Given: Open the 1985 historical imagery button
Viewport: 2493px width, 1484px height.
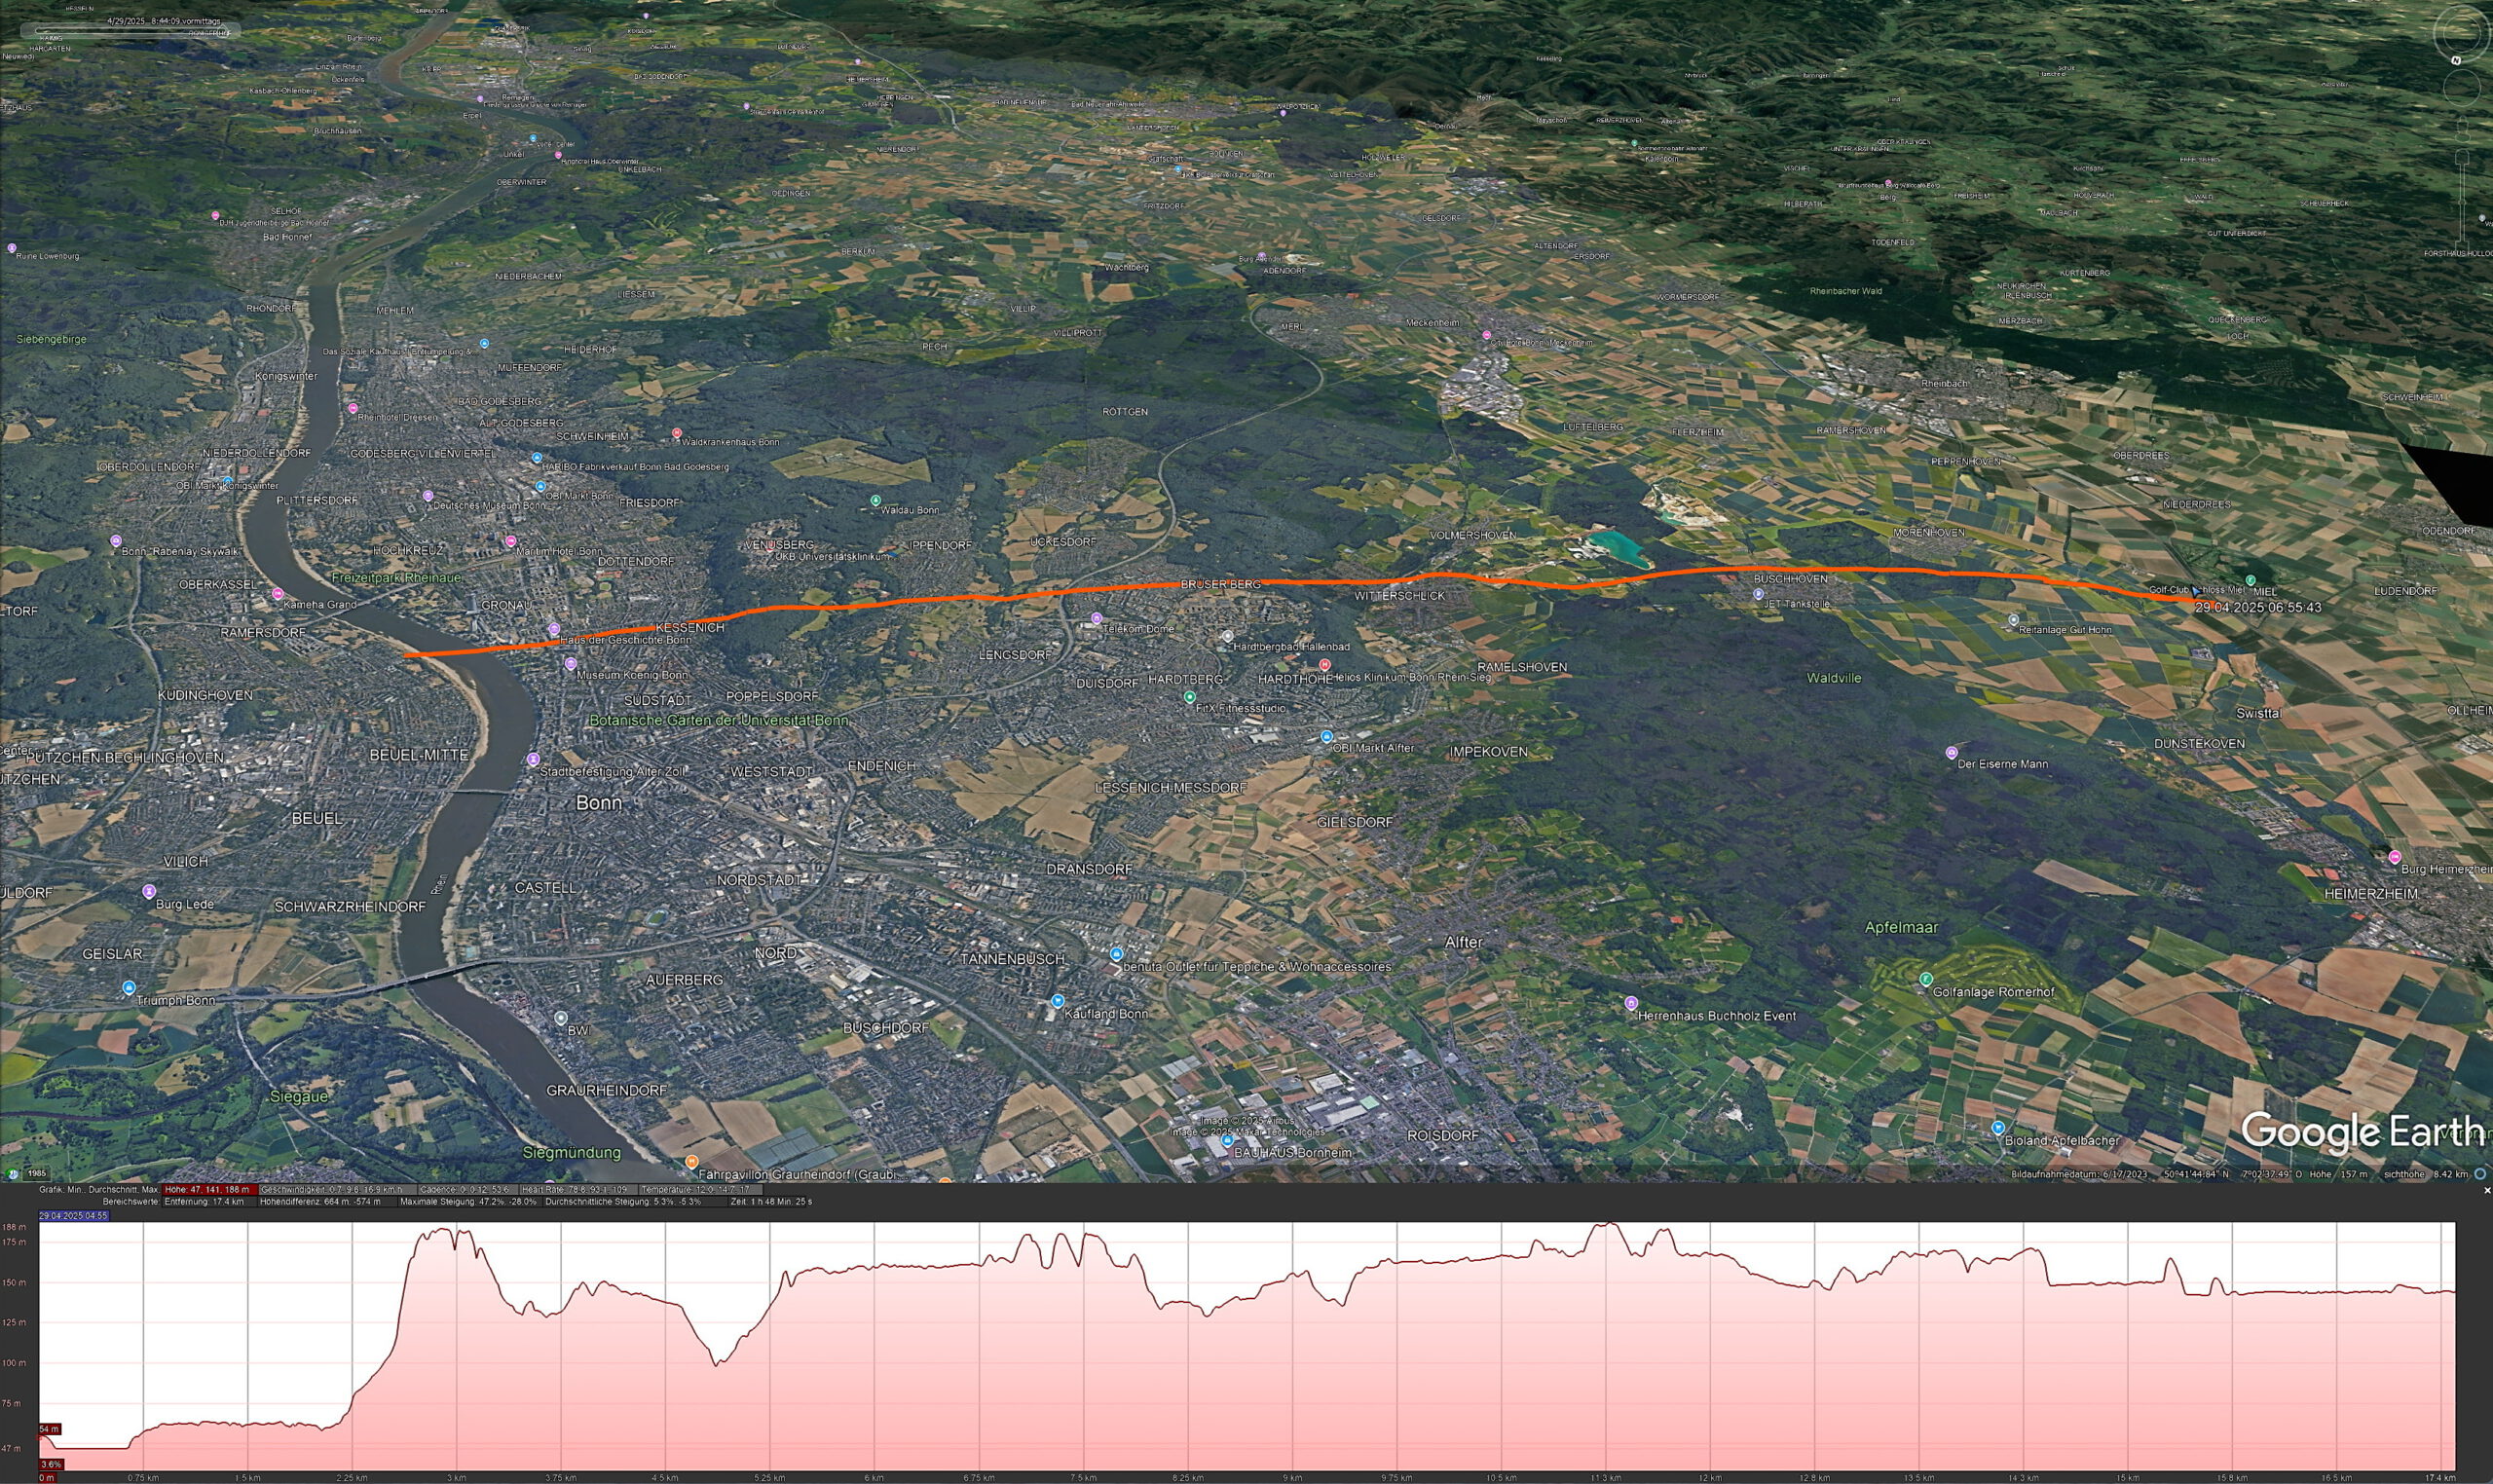Looking at the screenshot, I should coord(35,1173).
